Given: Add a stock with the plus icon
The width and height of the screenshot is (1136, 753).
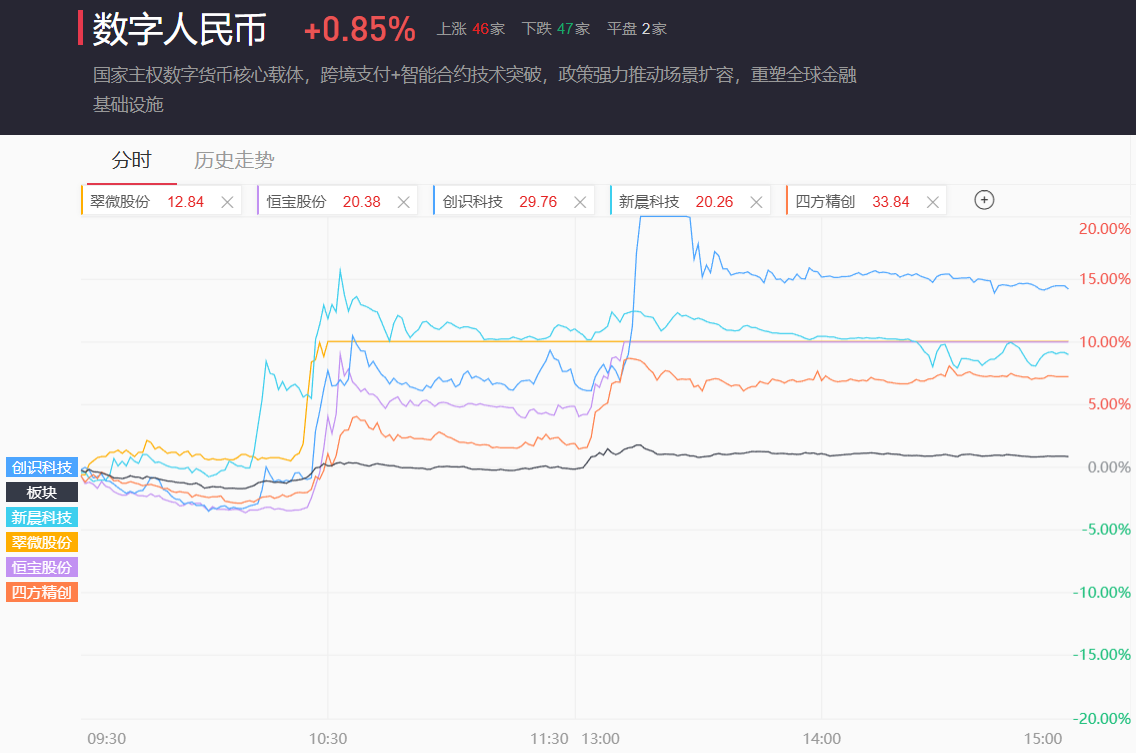Looking at the screenshot, I should 984,200.
